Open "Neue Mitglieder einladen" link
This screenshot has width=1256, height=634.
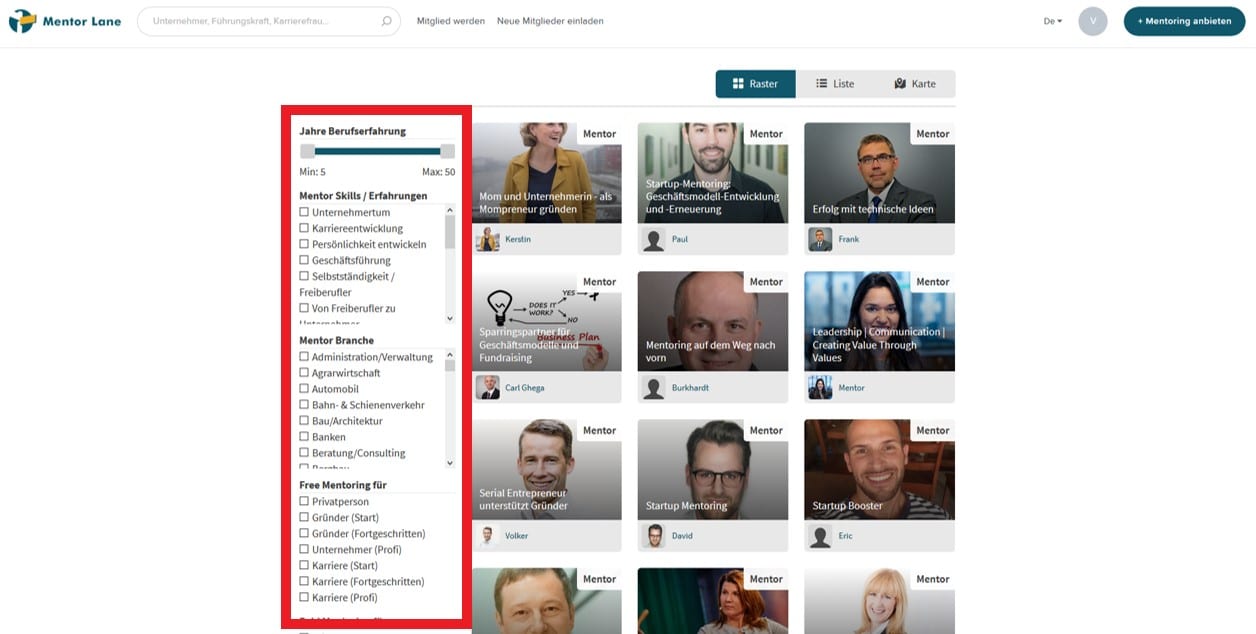click(x=550, y=21)
